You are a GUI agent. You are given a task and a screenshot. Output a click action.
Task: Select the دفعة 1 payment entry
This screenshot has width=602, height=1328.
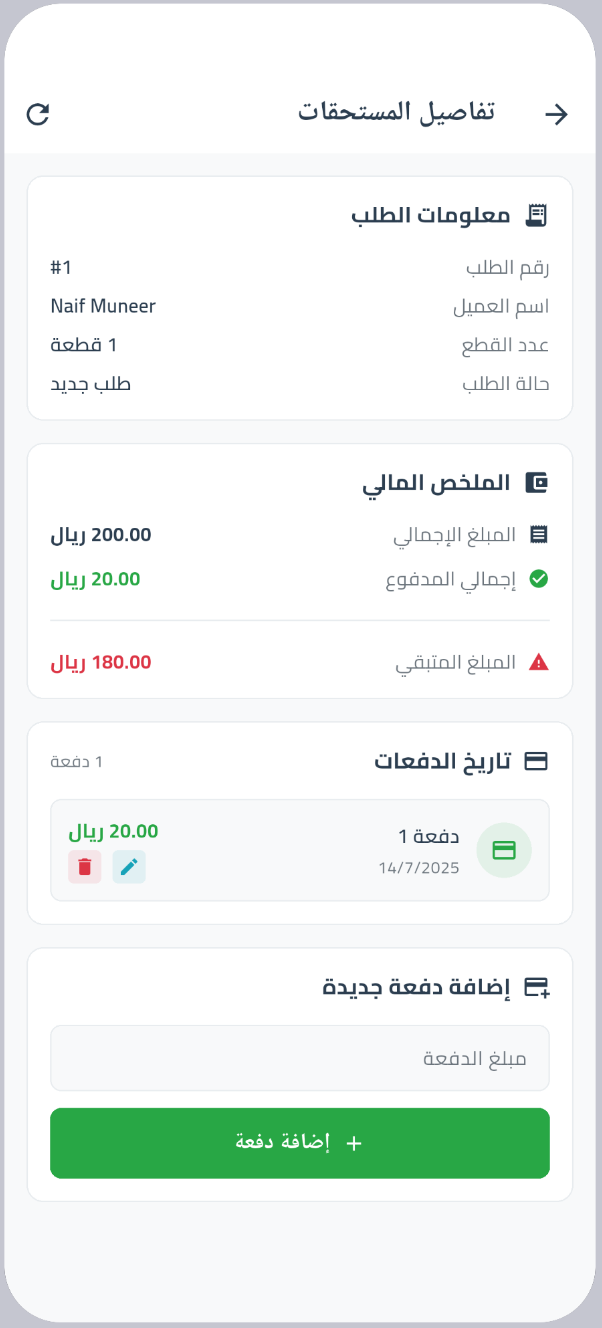(300, 850)
